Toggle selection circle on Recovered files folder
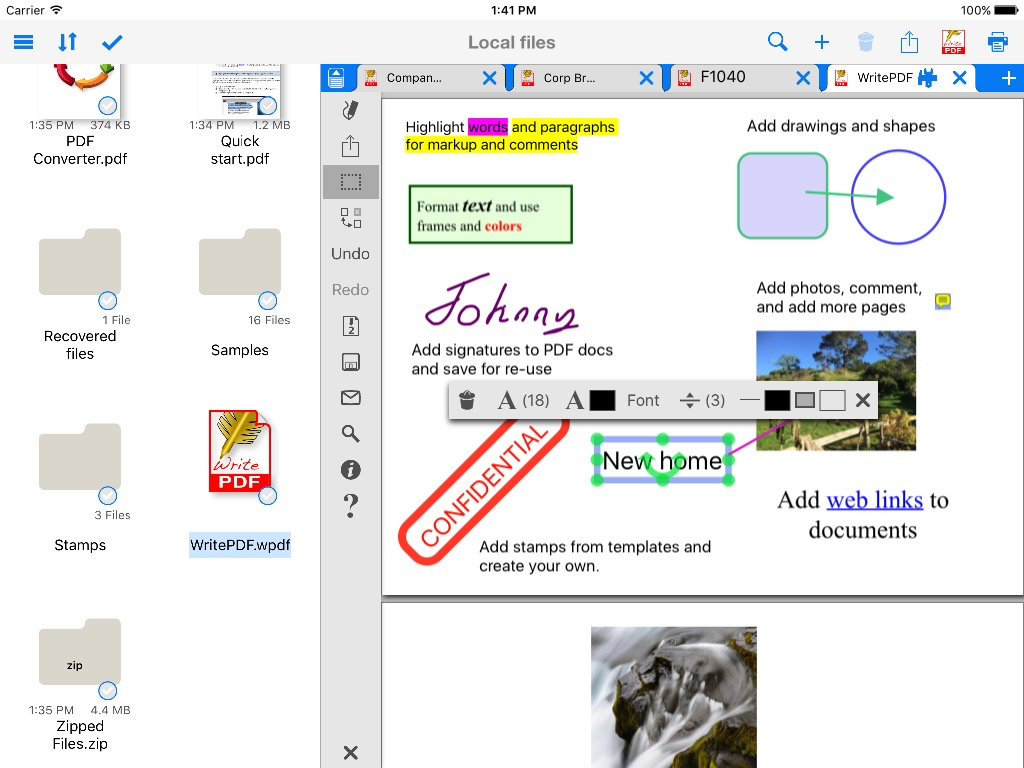 (108, 300)
